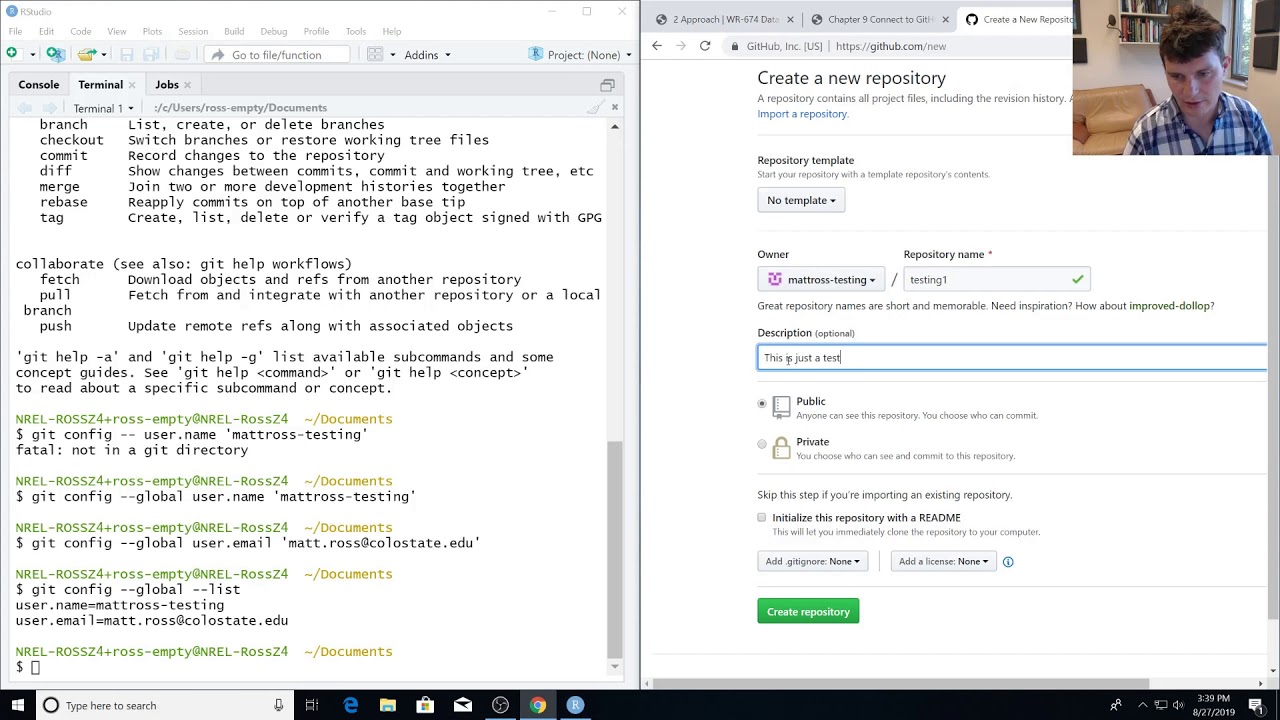The height and width of the screenshot is (720, 1280).
Task: Open the Owner mattross-testing dropdown
Action: (x=821, y=280)
